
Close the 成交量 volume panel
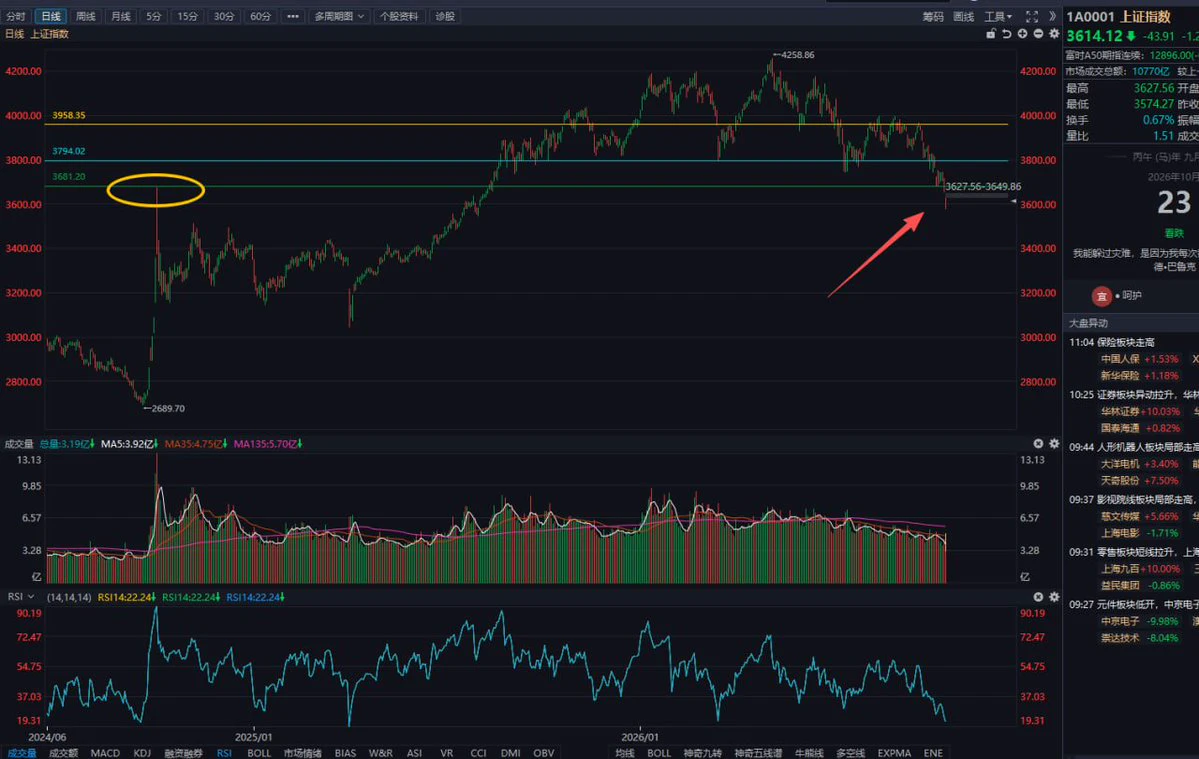click(x=1038, y=443)
